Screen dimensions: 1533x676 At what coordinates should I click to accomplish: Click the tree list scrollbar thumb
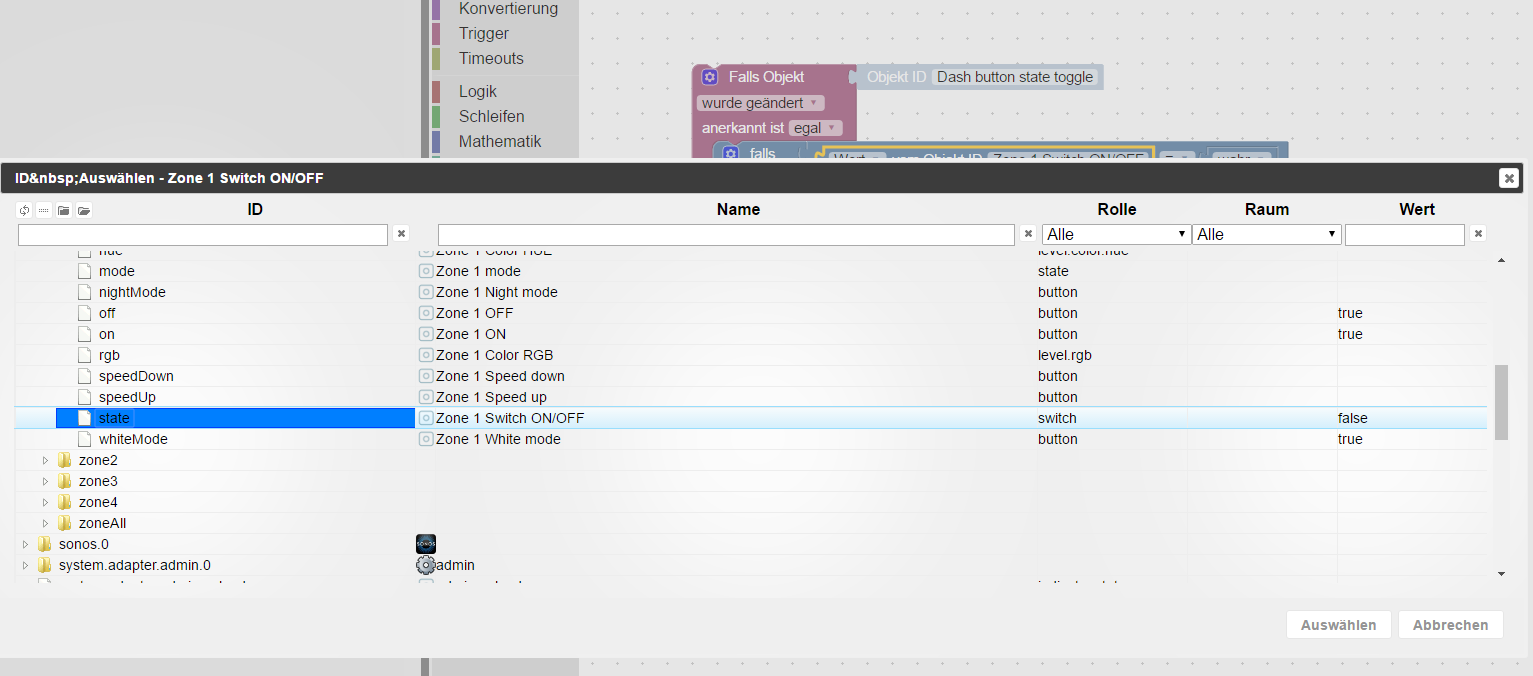(1501, 402)
